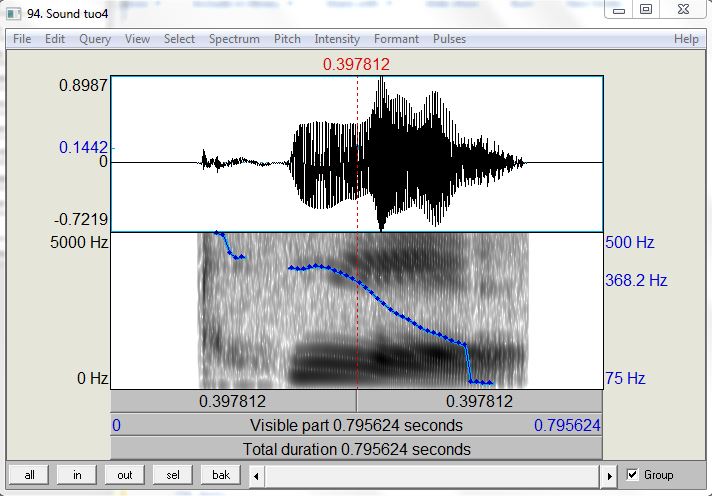Click the -0.7219 amplitude minimum label
Screen dimensions: 712x496
click(x=81, y=219)
